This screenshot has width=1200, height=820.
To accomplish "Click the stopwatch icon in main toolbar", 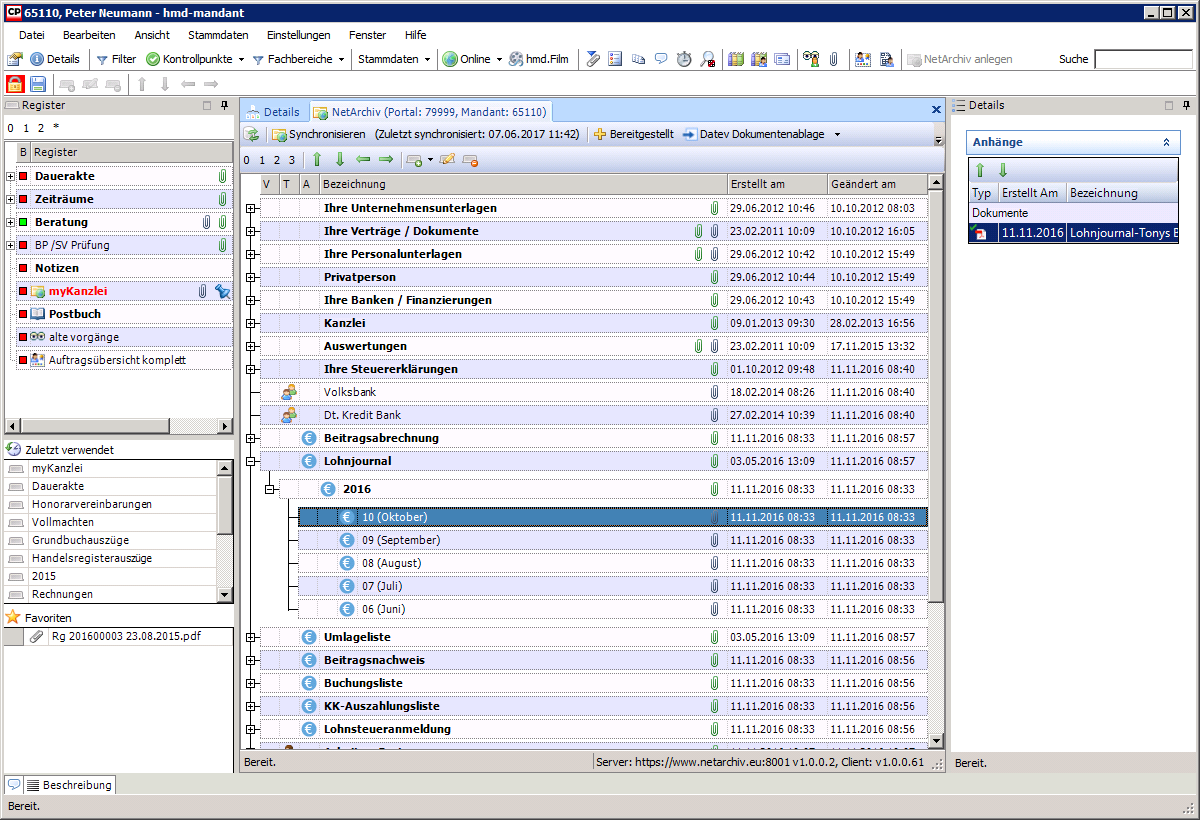I will 684,59.
